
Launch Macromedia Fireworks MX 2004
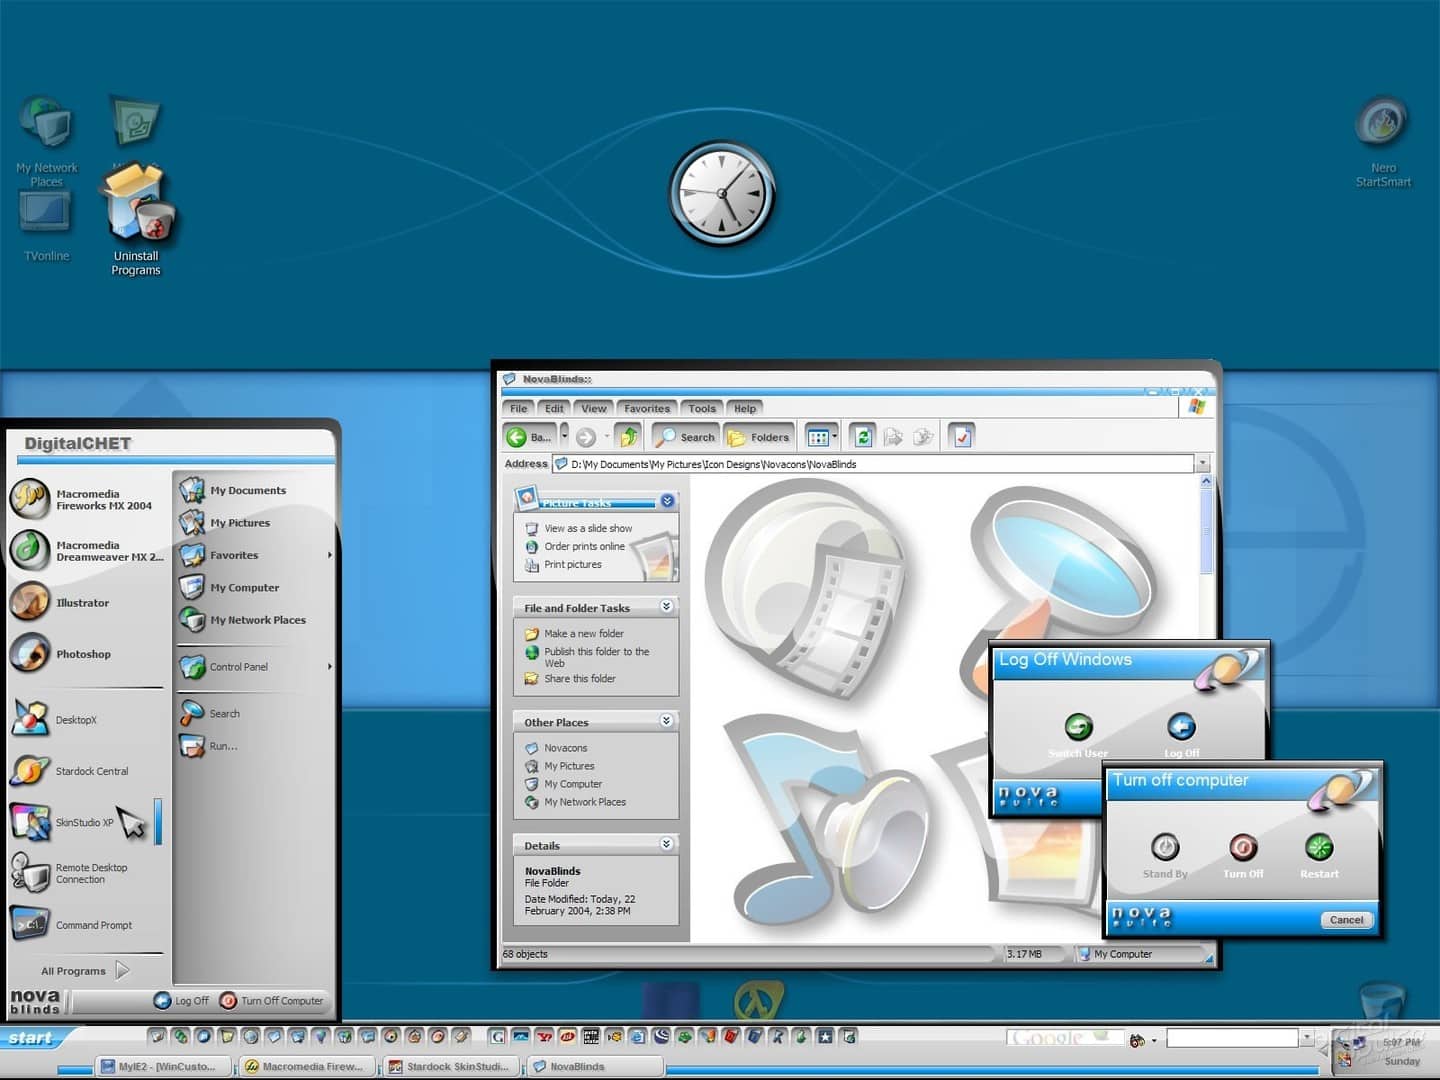click(88, 499)
